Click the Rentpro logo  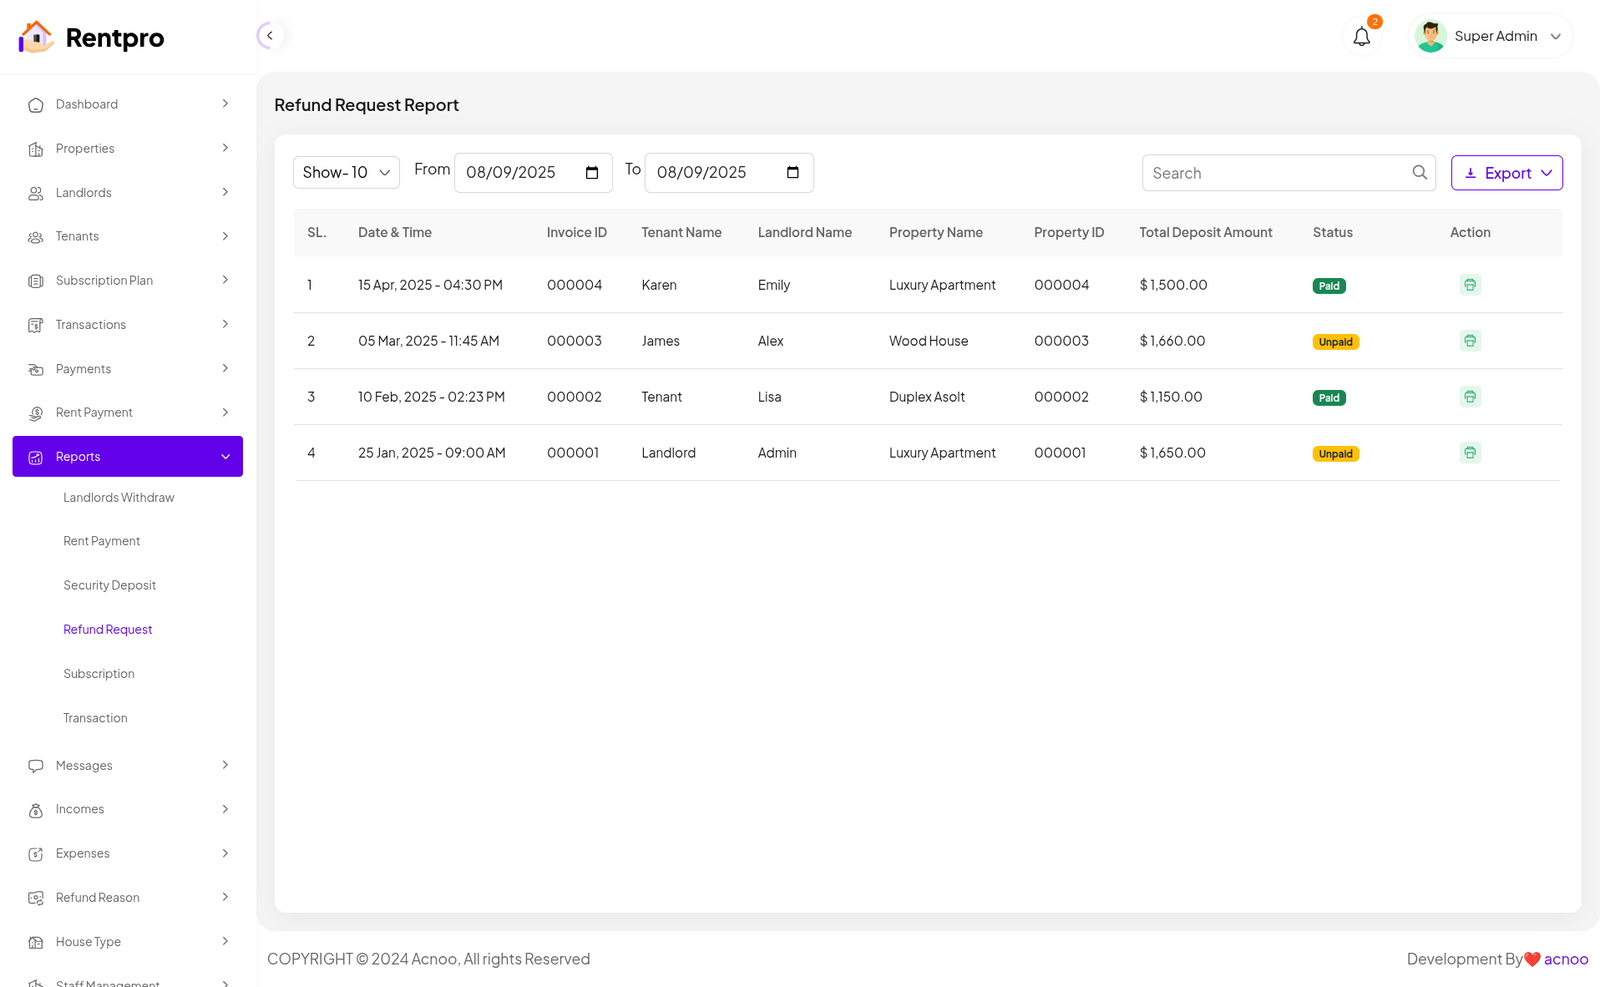click(x=91, y=38)
